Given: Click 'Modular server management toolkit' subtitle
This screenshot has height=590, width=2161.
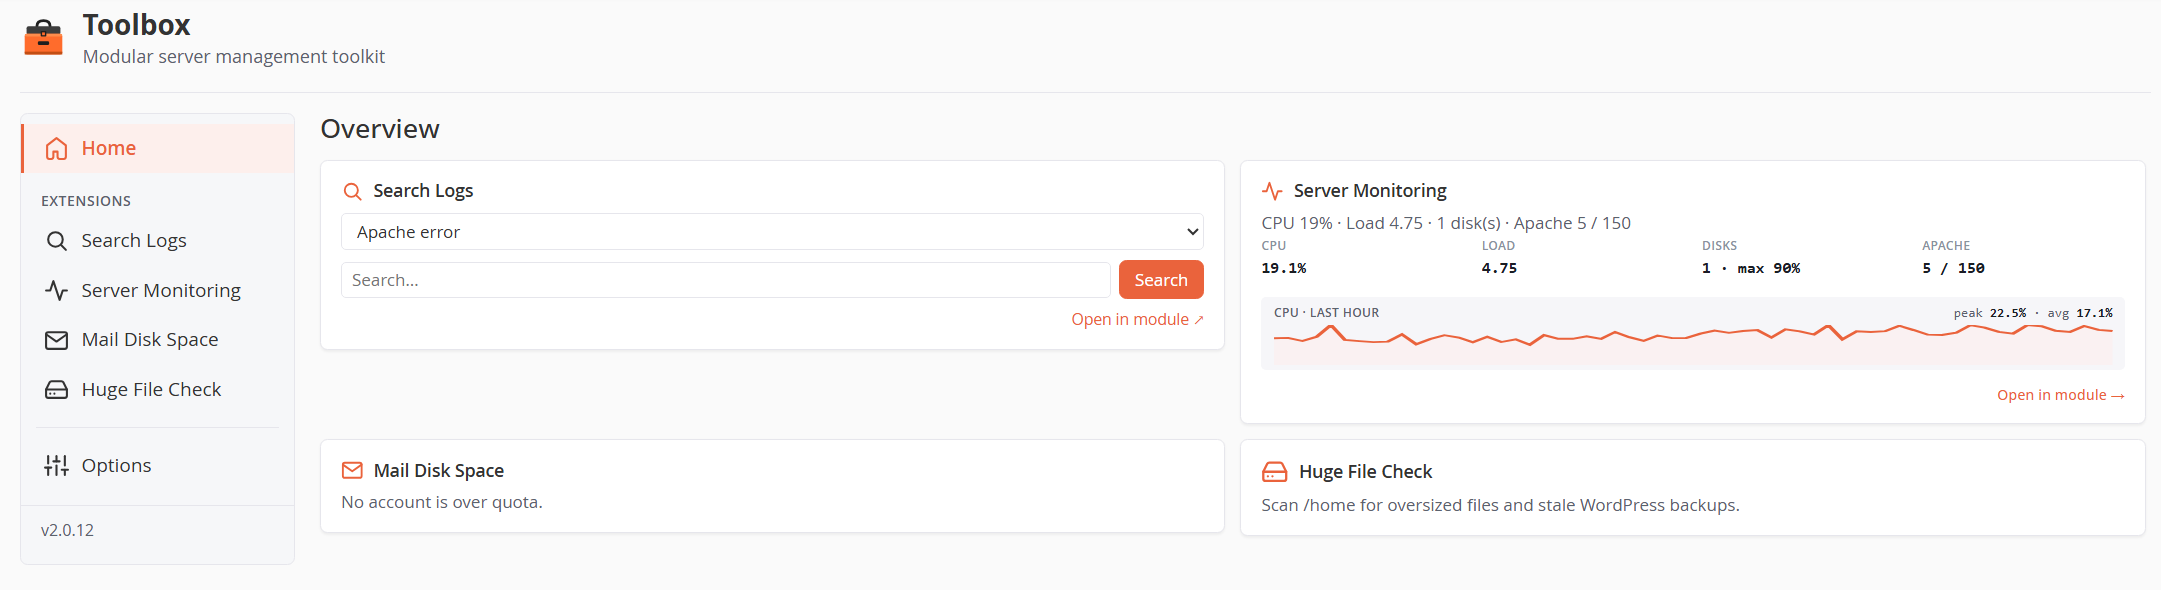Looking at the screenshot, I should 234,57.
